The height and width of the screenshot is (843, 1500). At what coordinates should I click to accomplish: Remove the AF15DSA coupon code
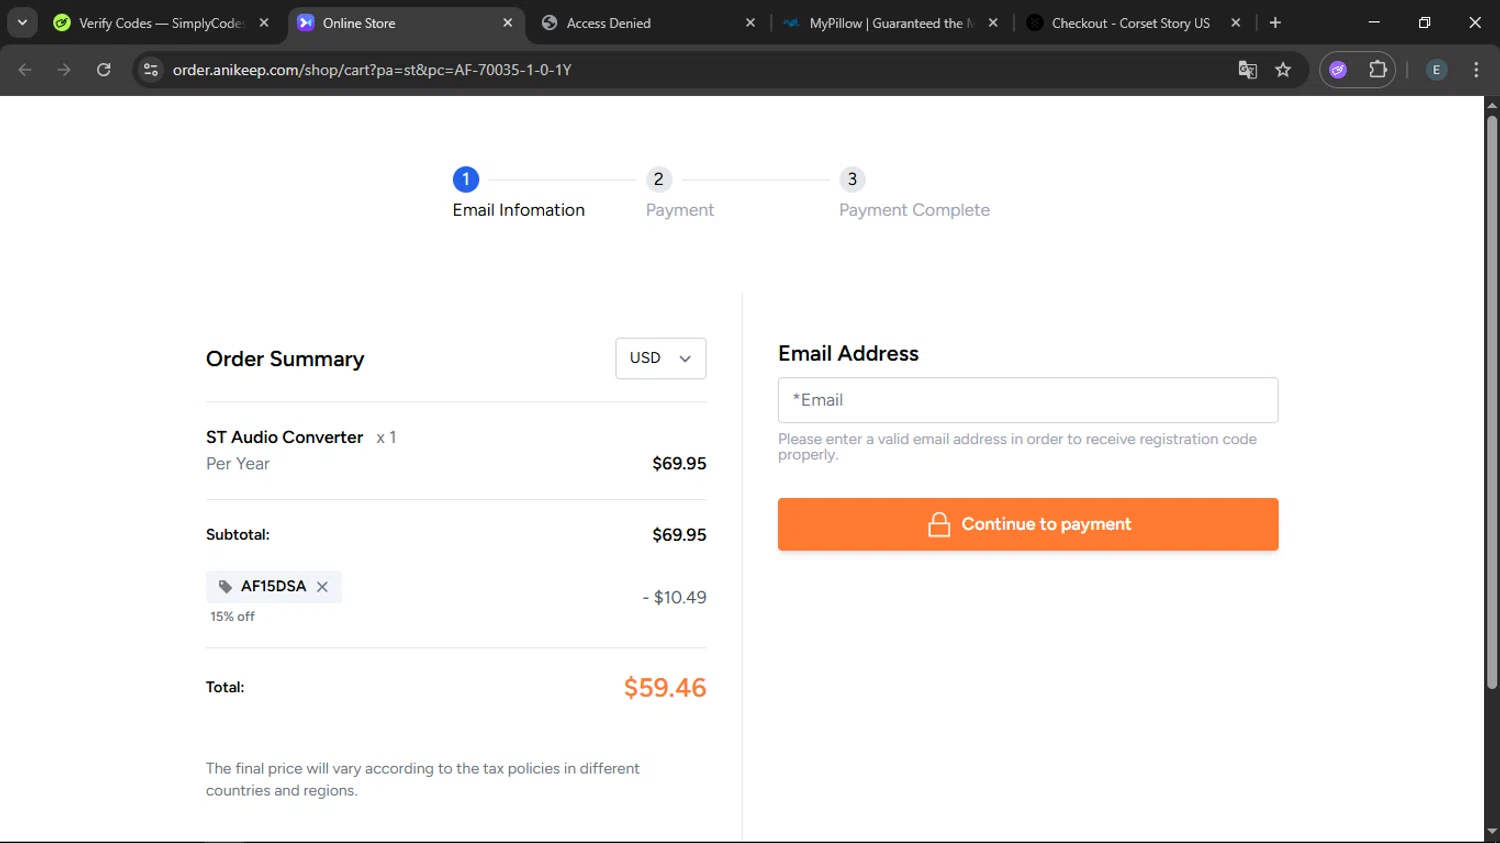click(322, 587)
